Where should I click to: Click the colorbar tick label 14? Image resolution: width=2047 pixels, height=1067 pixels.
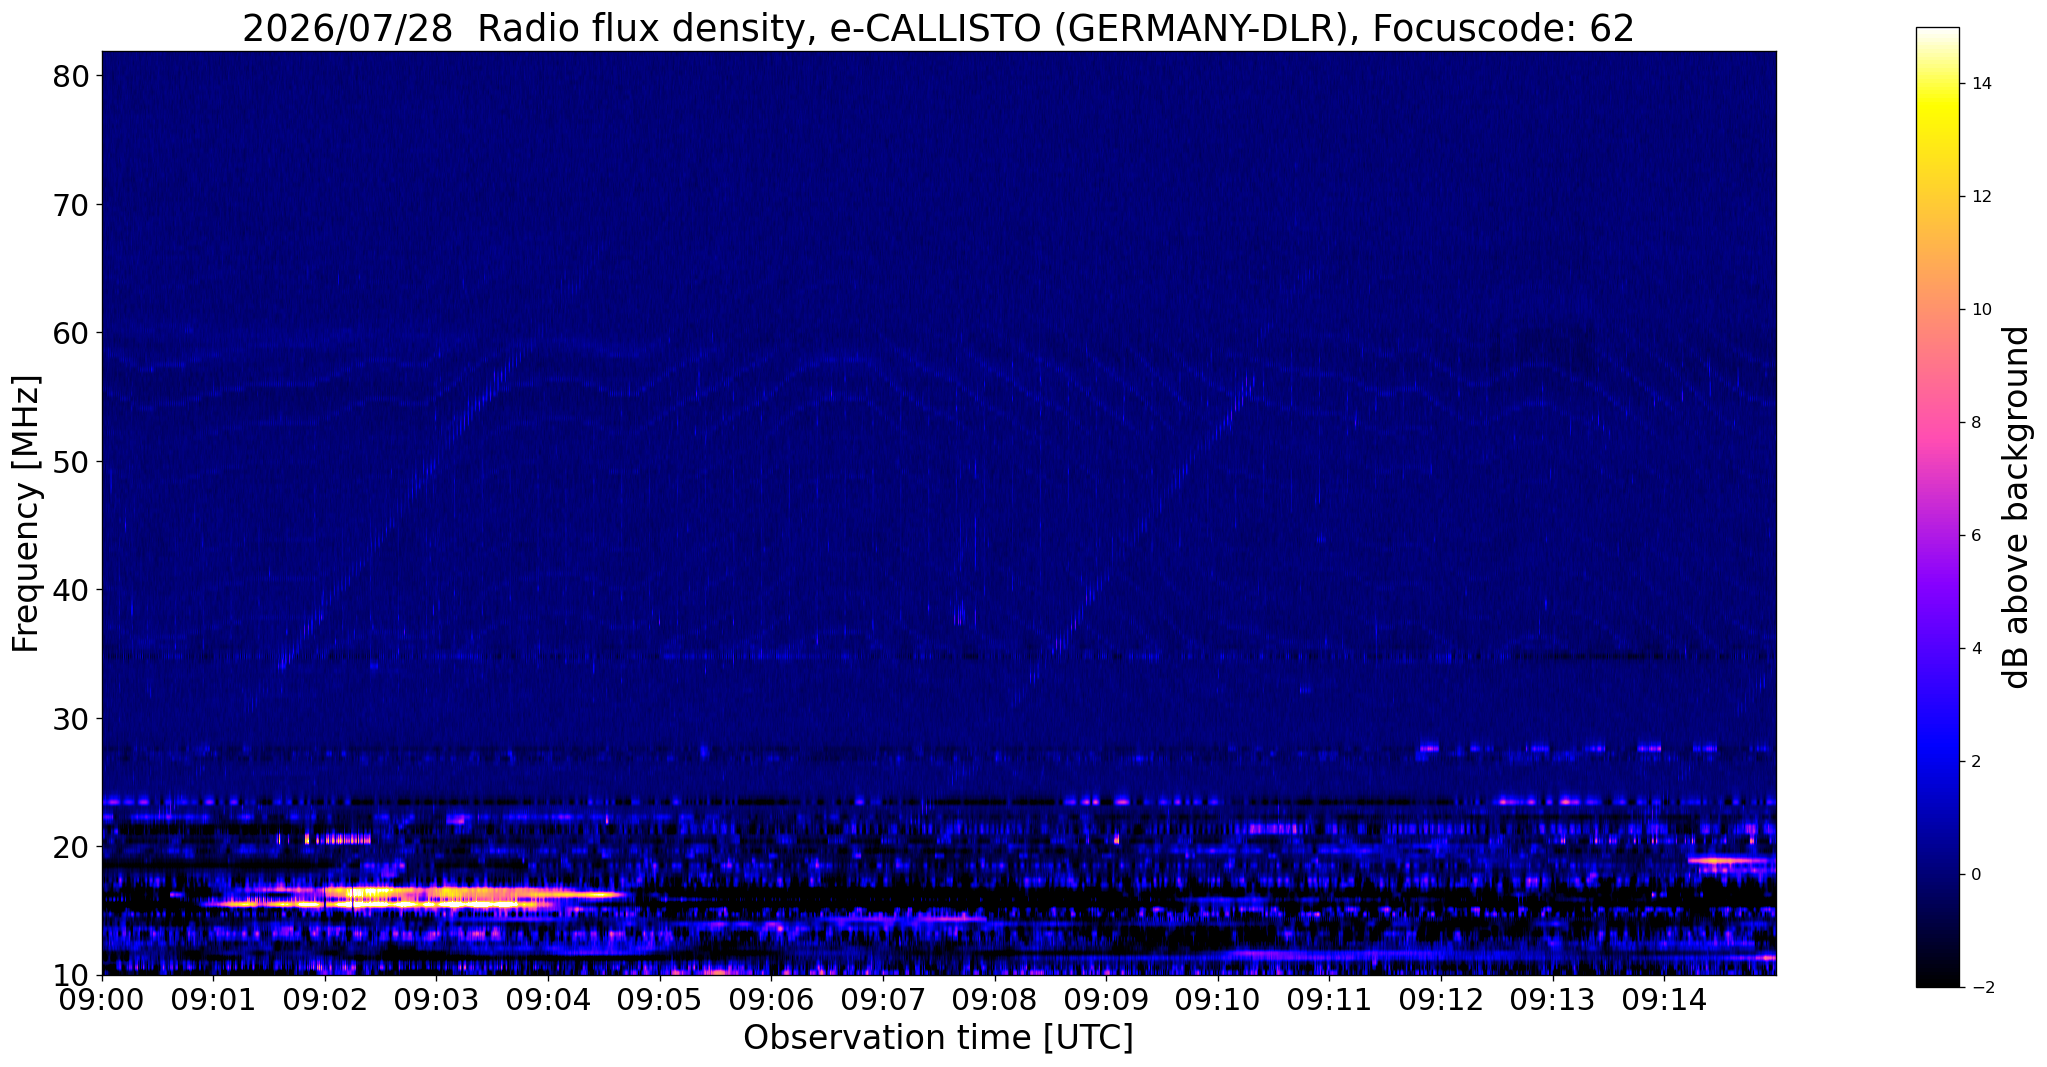click(1980, 84)
